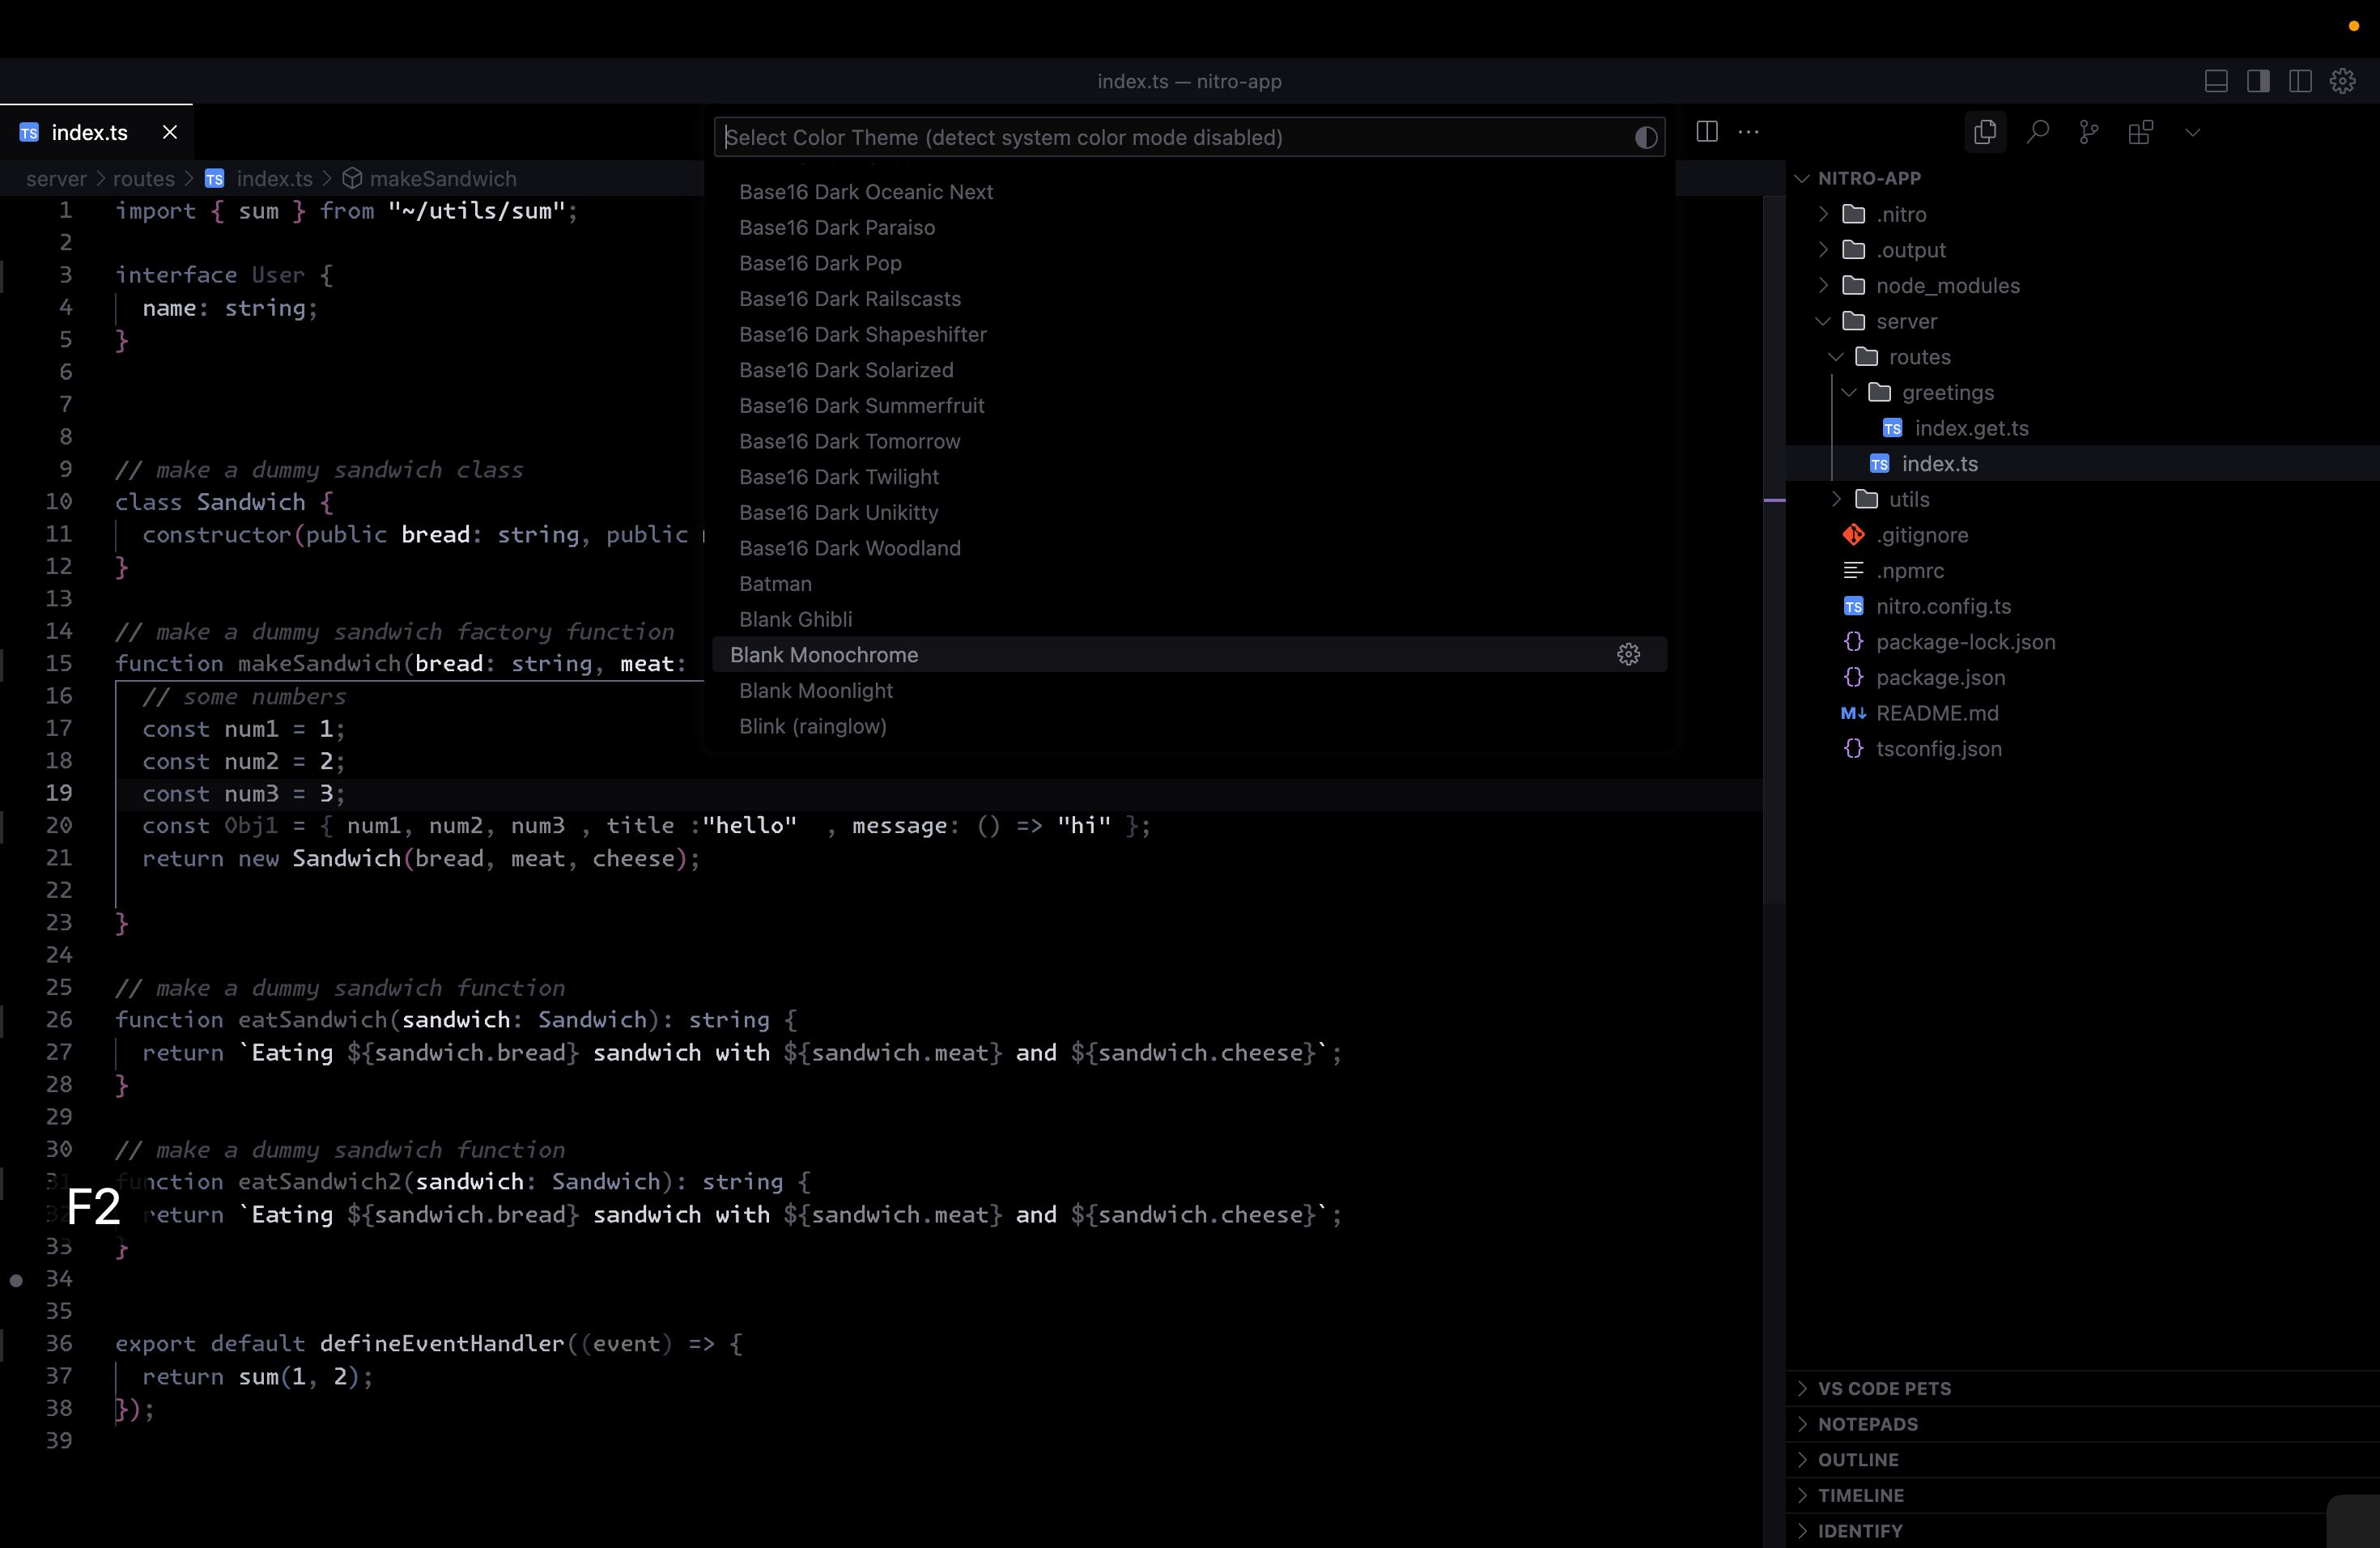The image size is (2380, 1548).
Task: Open tsconfig.json file
Action: click(2082, 749)
